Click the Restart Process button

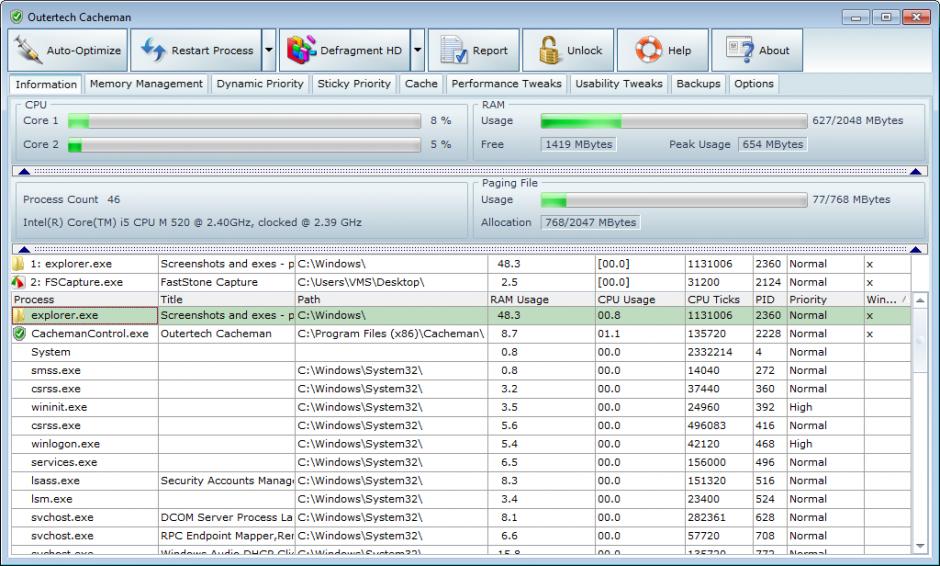tap(196, 50)
